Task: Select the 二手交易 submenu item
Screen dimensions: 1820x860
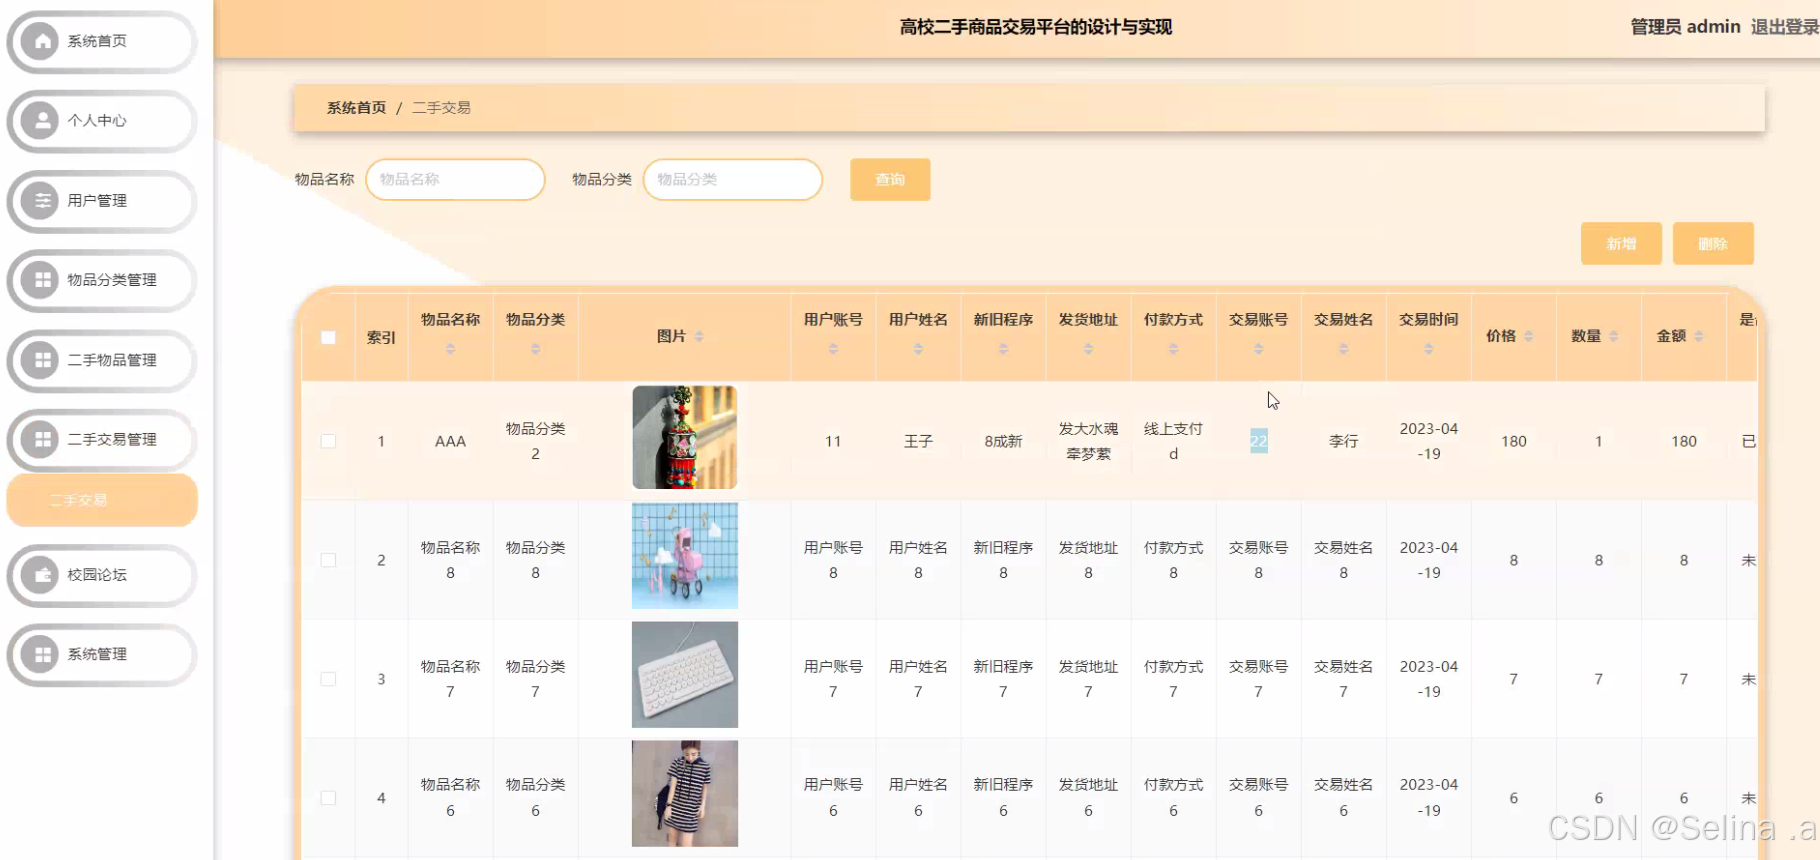Action: 101,500
